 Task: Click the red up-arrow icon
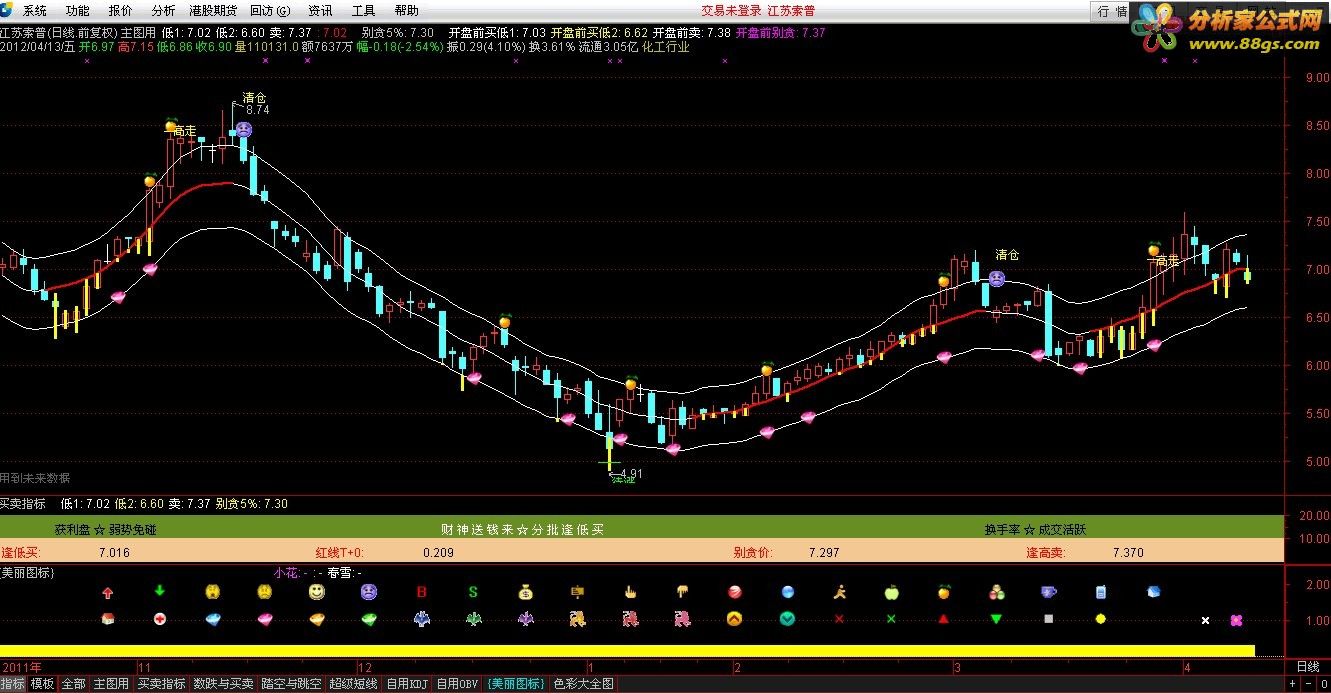pyautogui.click(x=107, y=591)
